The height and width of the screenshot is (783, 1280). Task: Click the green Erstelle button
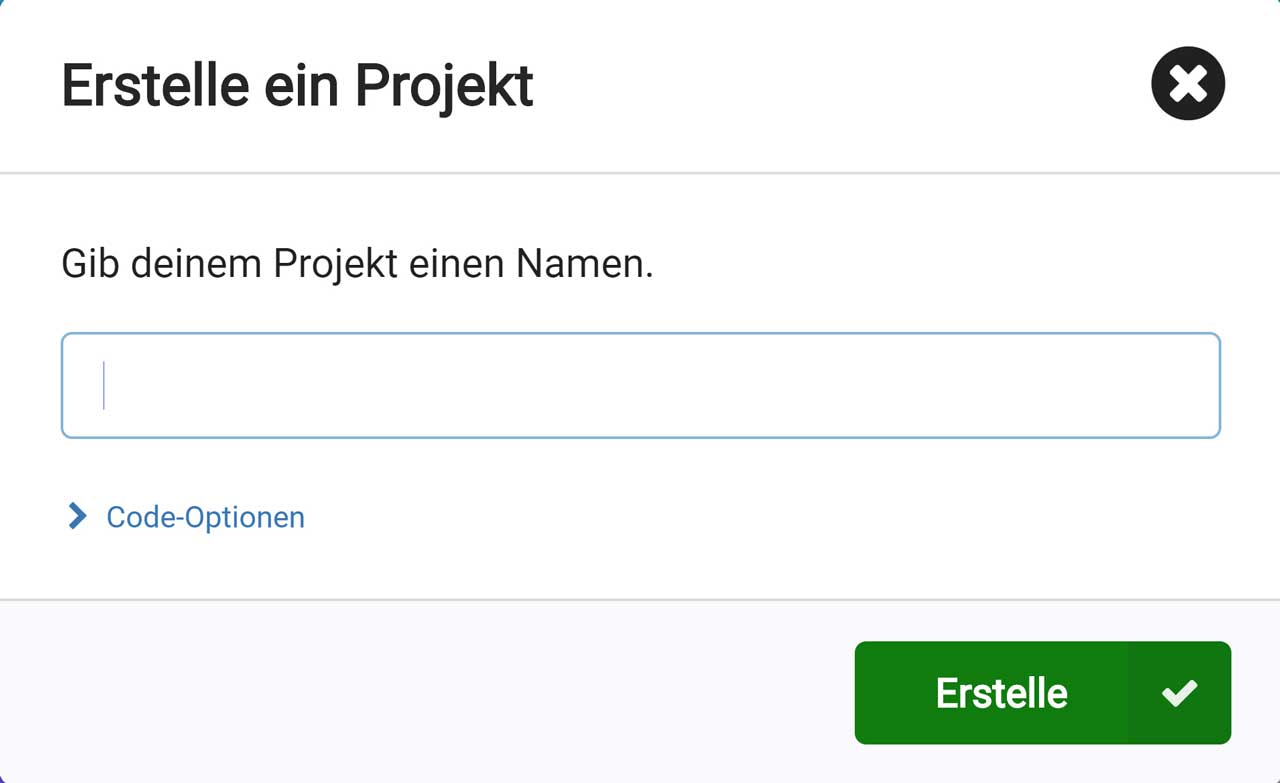(1043, 693)
